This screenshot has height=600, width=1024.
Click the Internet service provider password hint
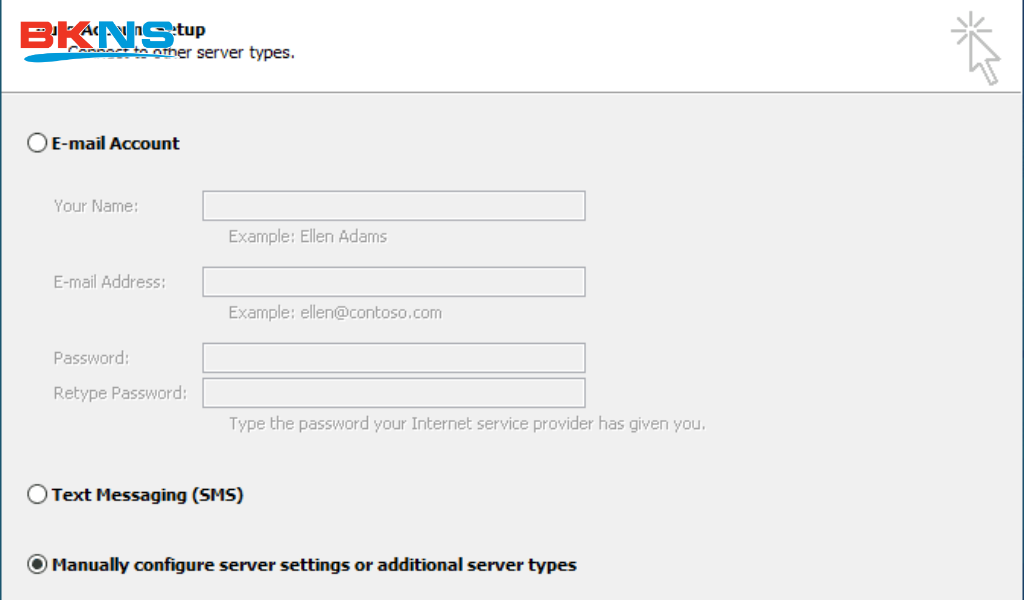(x=467, y=424)
